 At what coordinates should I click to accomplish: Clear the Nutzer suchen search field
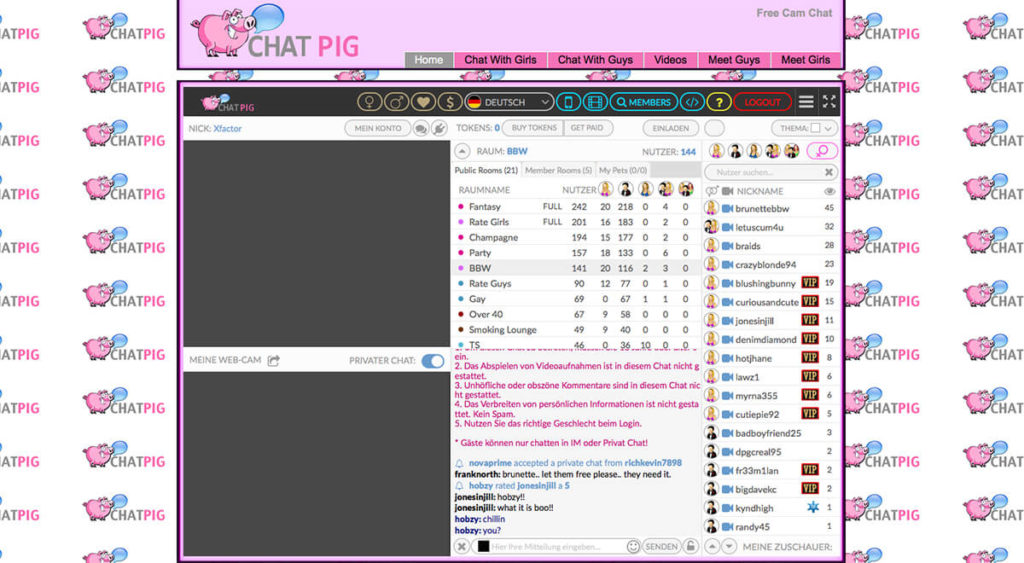coord(829,172)
